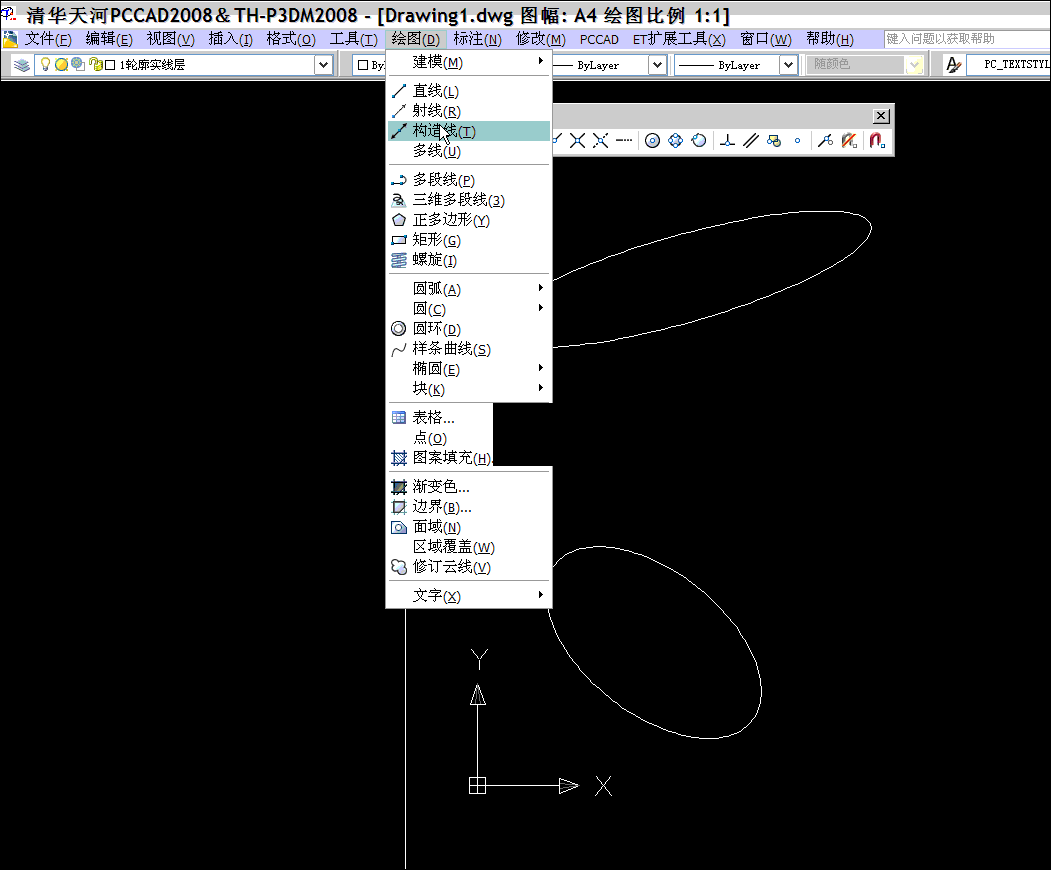Screen dimensions: 1051x870
Task: Select the Snap to Parallel icon
Action: point(751,140)
